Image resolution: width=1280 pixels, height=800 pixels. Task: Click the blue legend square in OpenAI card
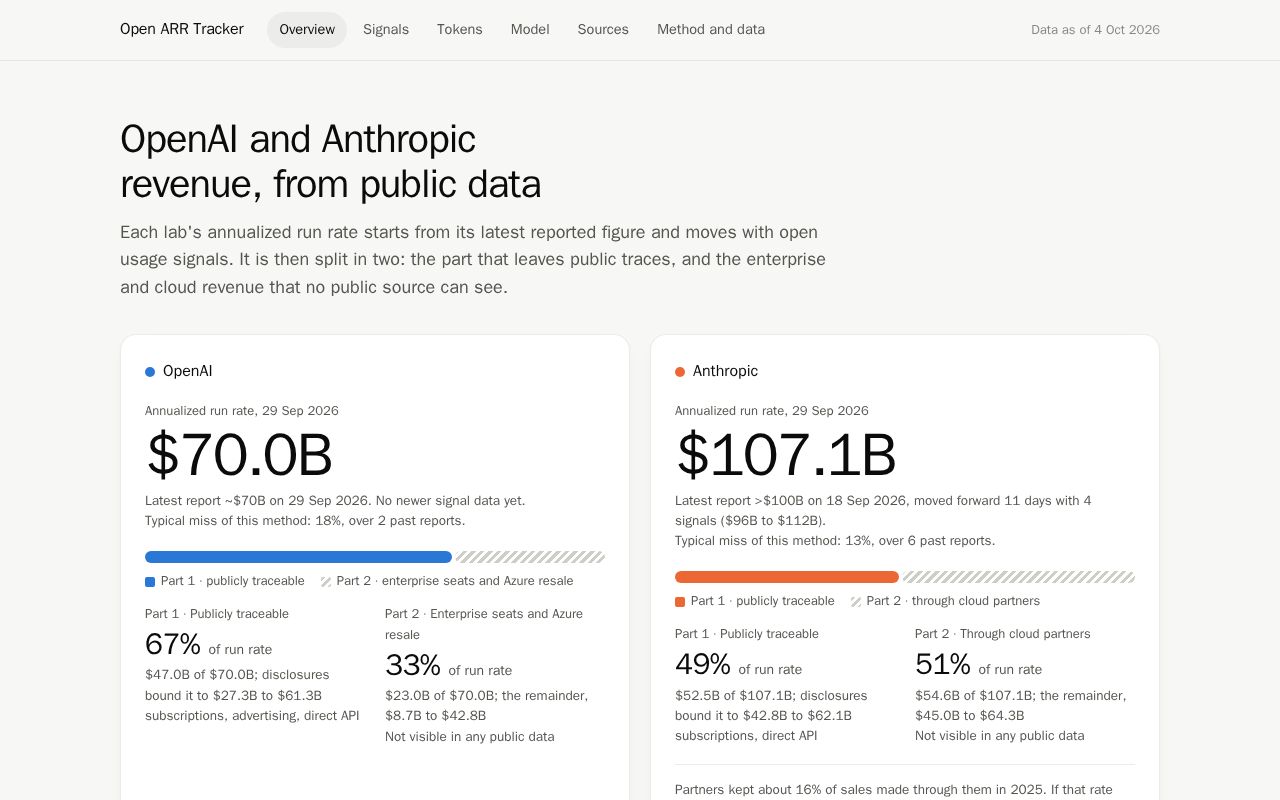pos(150,582)
